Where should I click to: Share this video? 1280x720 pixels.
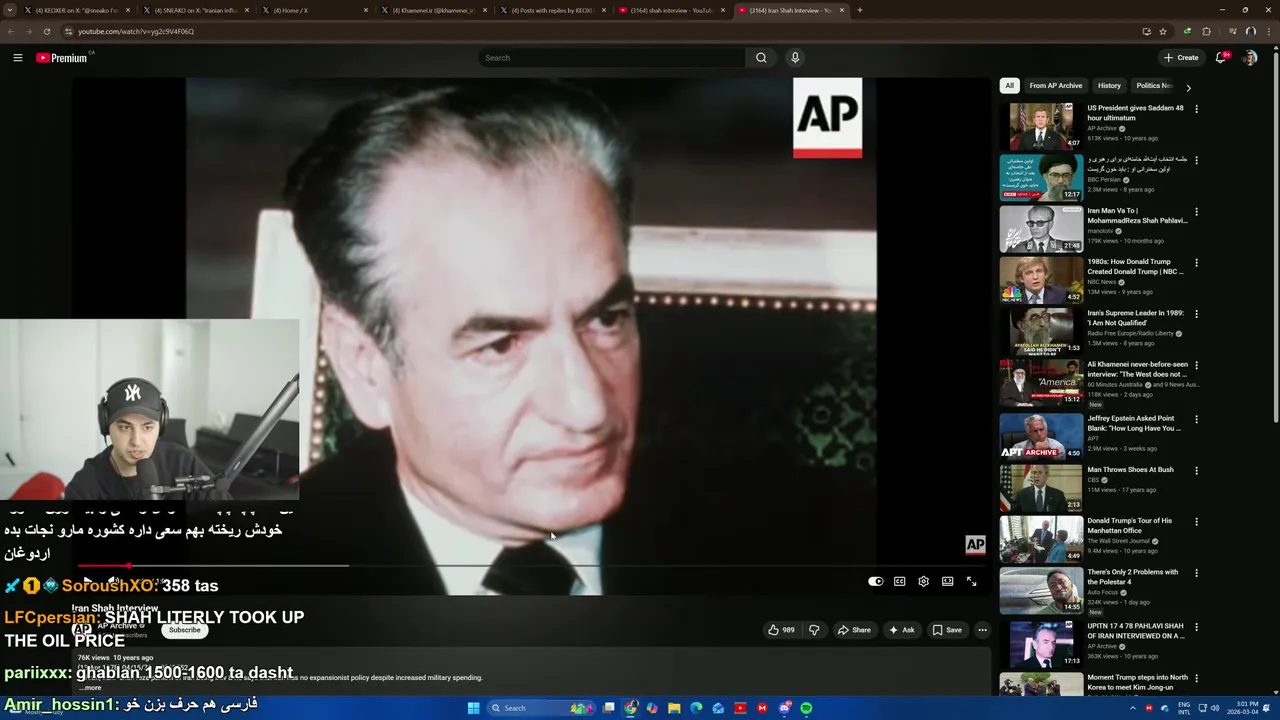click(854, 630)
